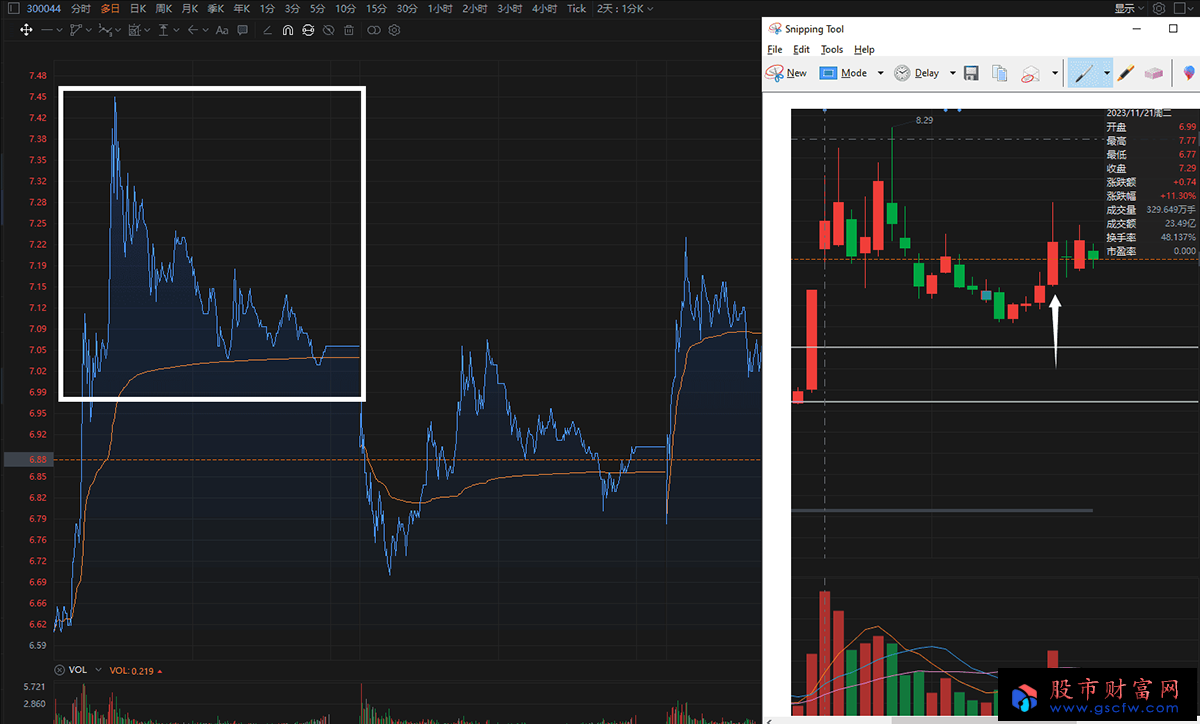Open the layout square dropdown
1200x724 pixels.
point(1183,8)
